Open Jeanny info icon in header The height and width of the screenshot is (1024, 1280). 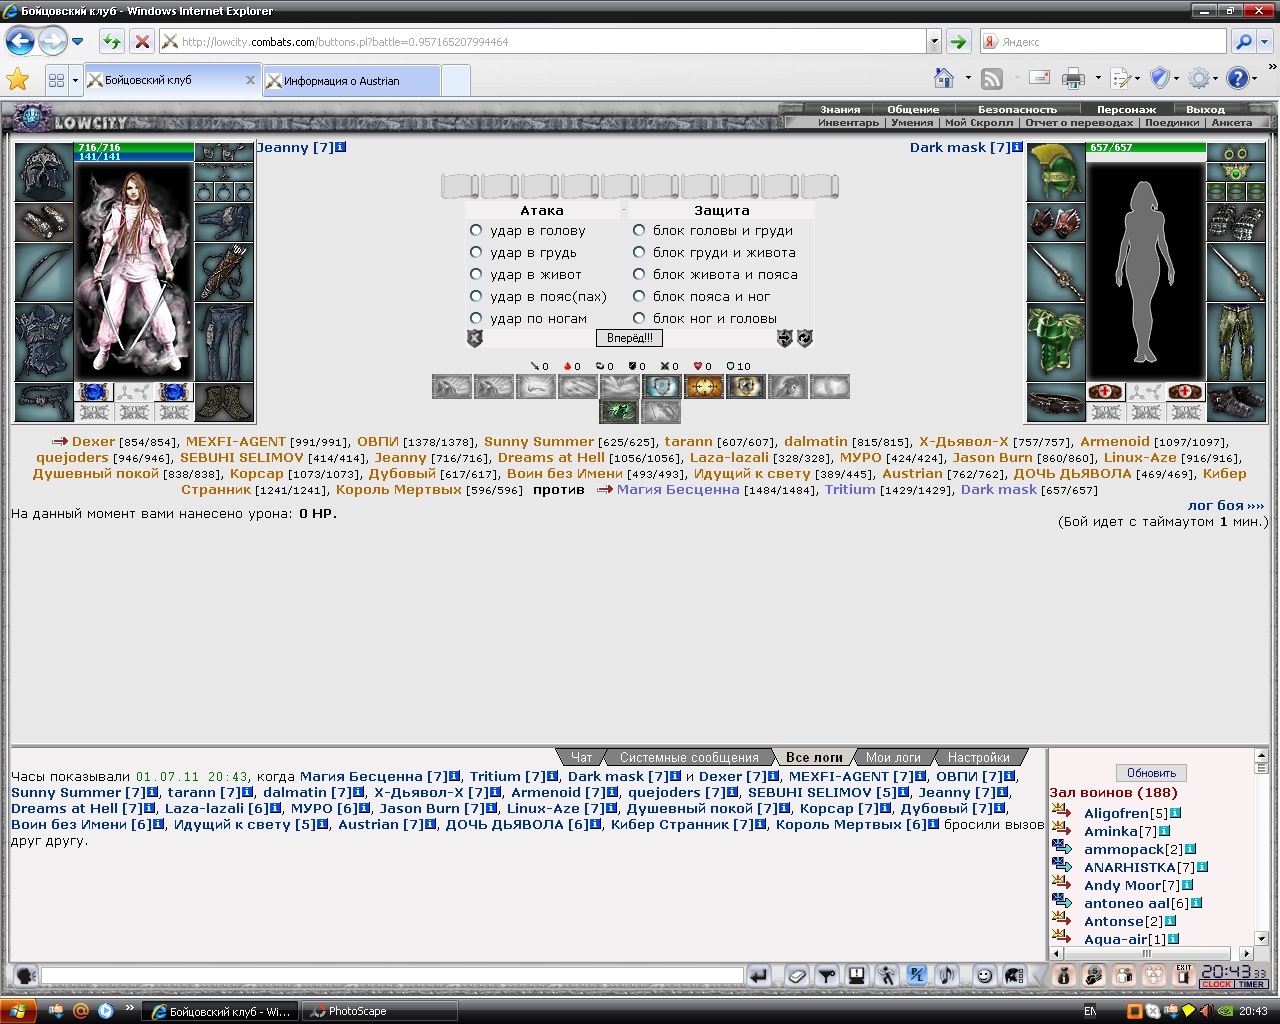pyautogui.click(x=340, y=147)
